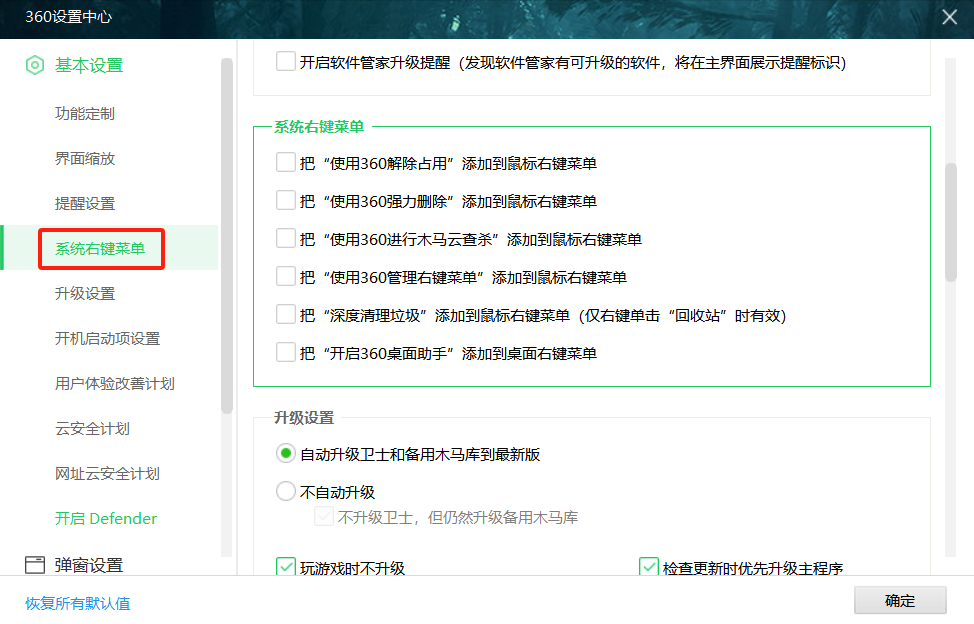Expand the 弹窗设置 section
The height and width of the screenshot is (624, 974).
pyautogui.click(x=89, y=565)
